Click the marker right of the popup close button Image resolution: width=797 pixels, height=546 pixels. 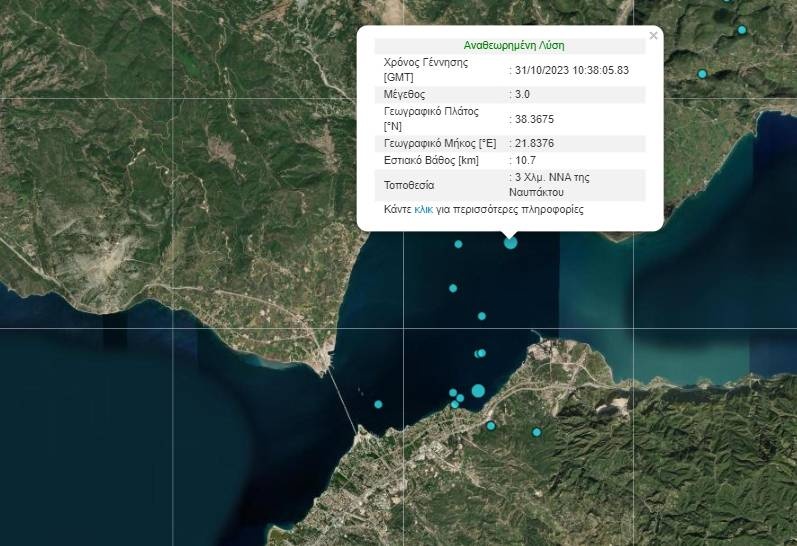point(702,74)
